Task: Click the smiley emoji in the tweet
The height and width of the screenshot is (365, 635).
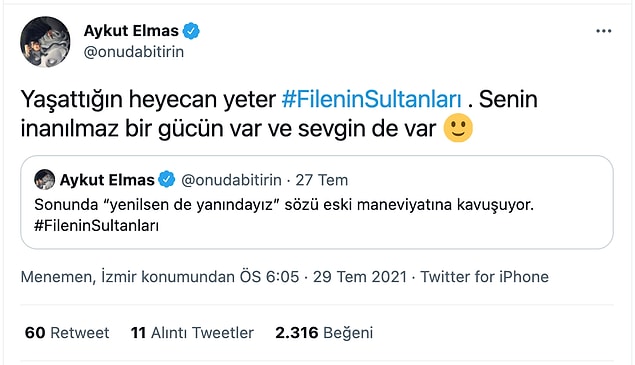Action: (x=458, y=128)
